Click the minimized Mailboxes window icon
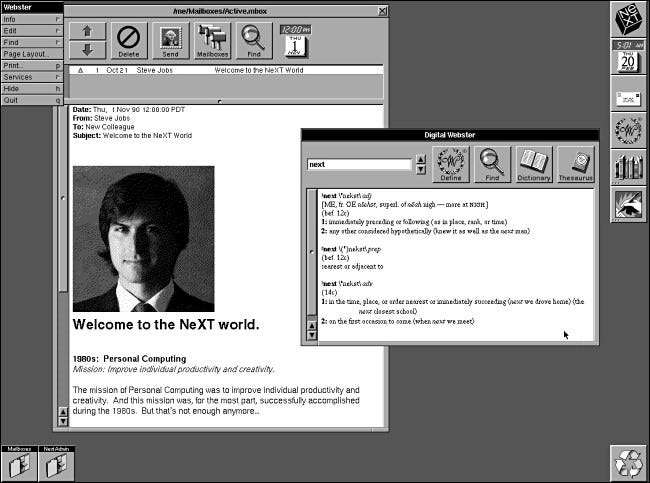This screenshot has width=650, height=483. pyautogui.click(x=19, y=463)
